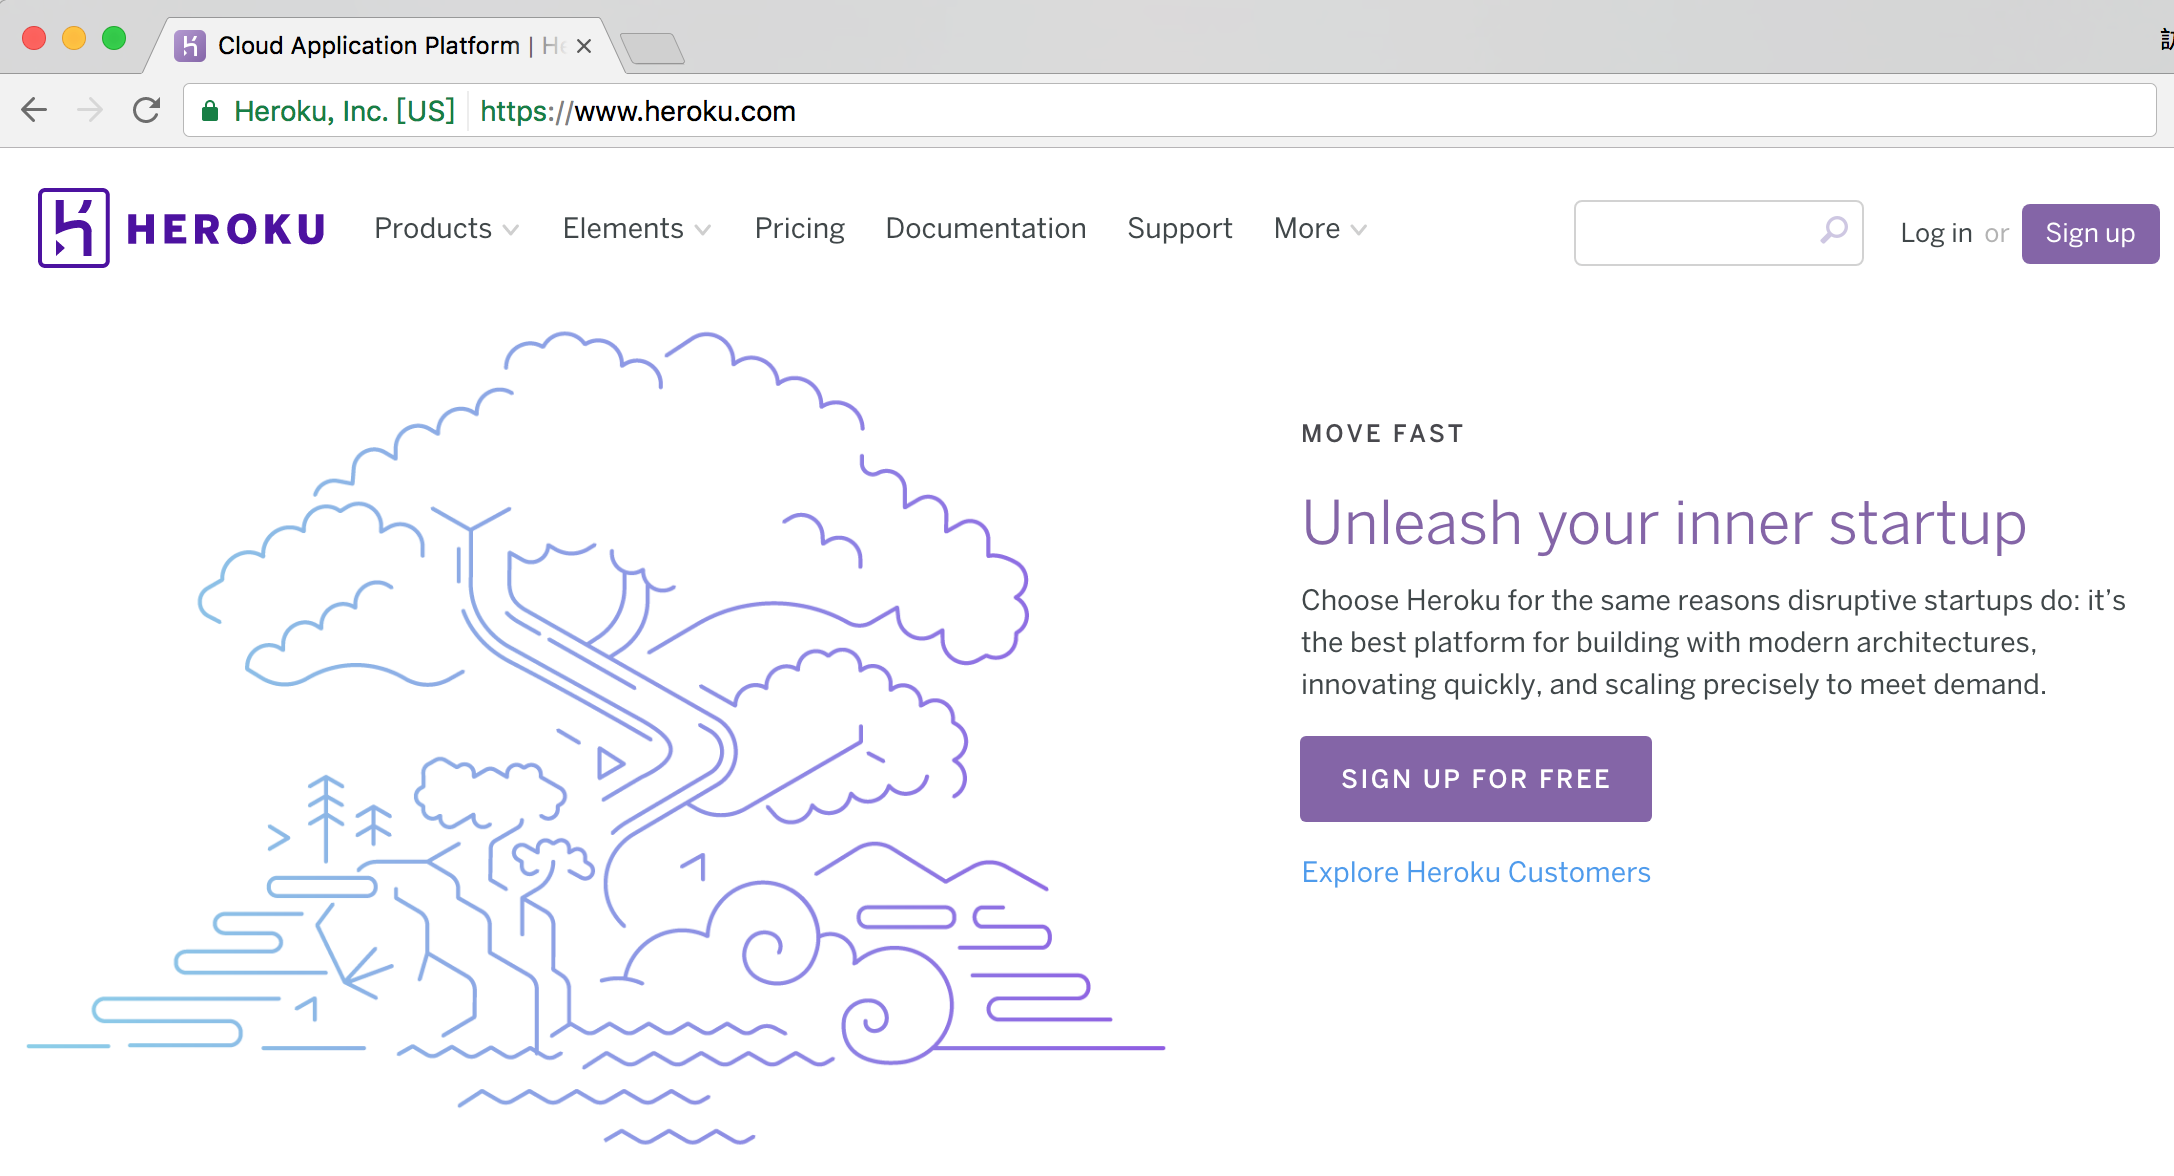Viewport: 2174px width, 1176px height.
Task: Expand the Products dropdown menu
Action: point(446,229)
